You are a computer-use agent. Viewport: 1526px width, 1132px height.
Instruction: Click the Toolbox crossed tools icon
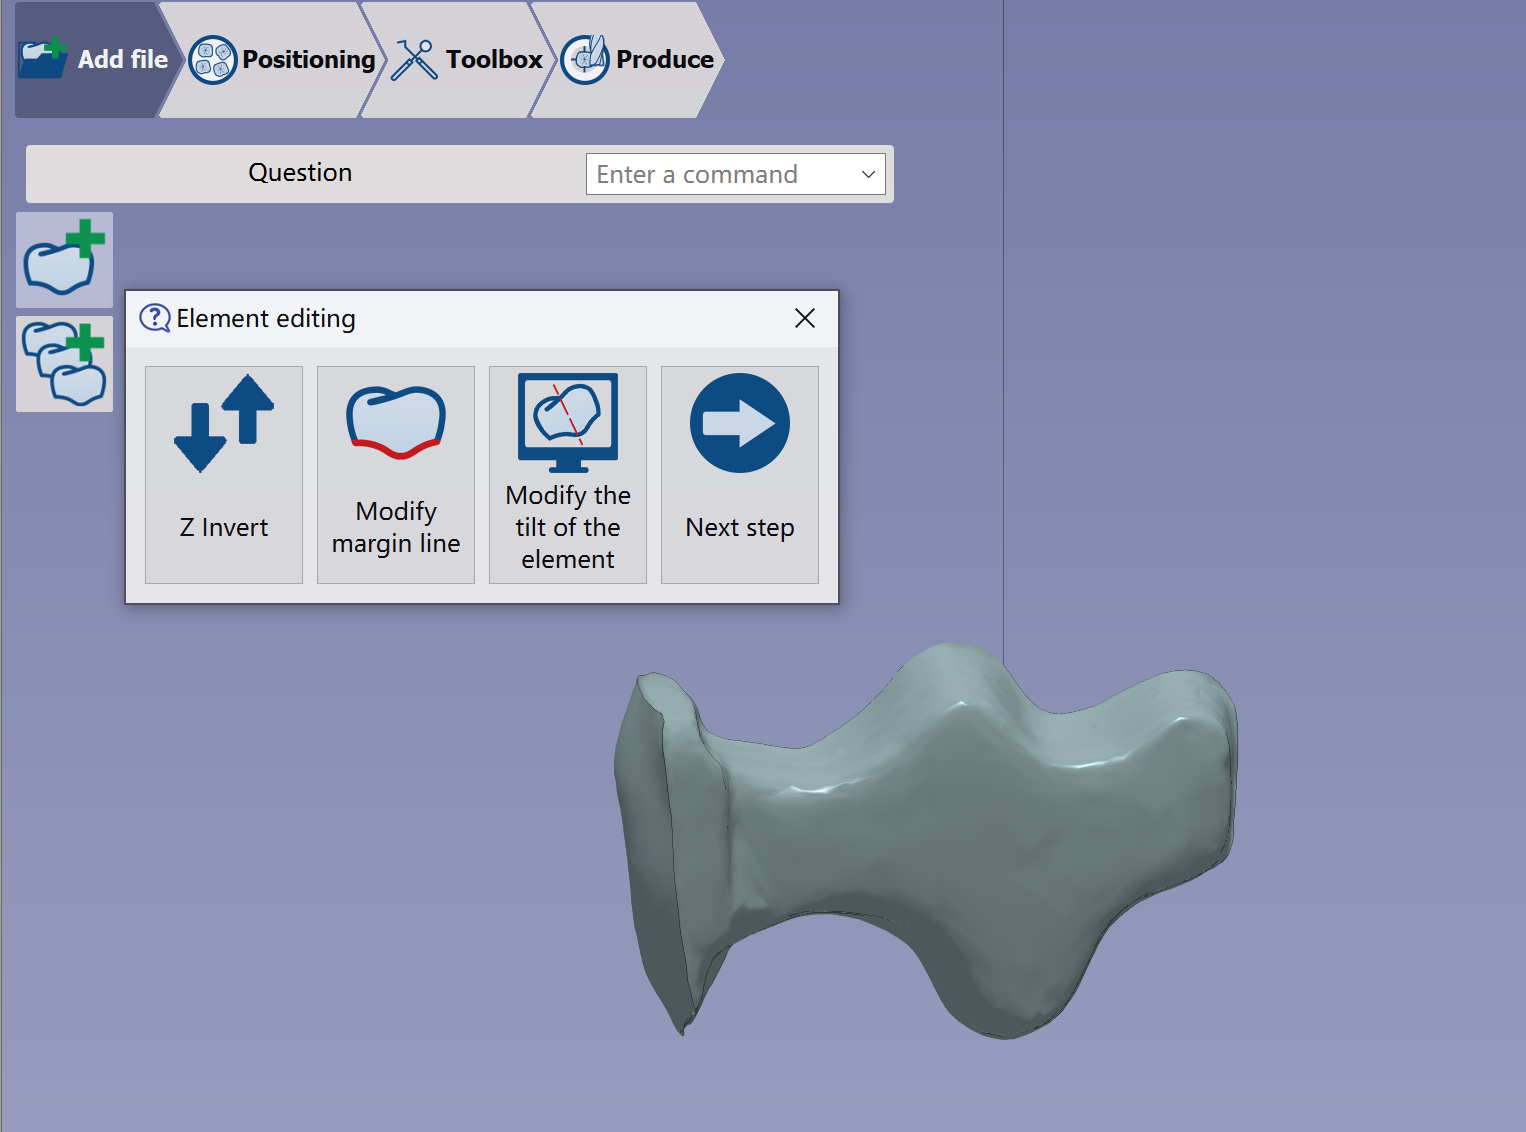coord(414,60)
